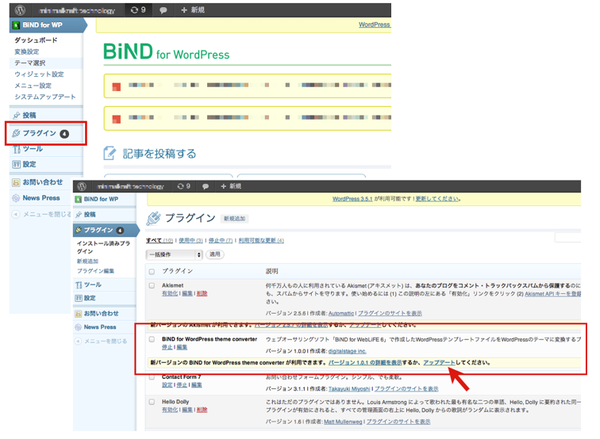Click digitalstage inc. author link

click(347, 351)
